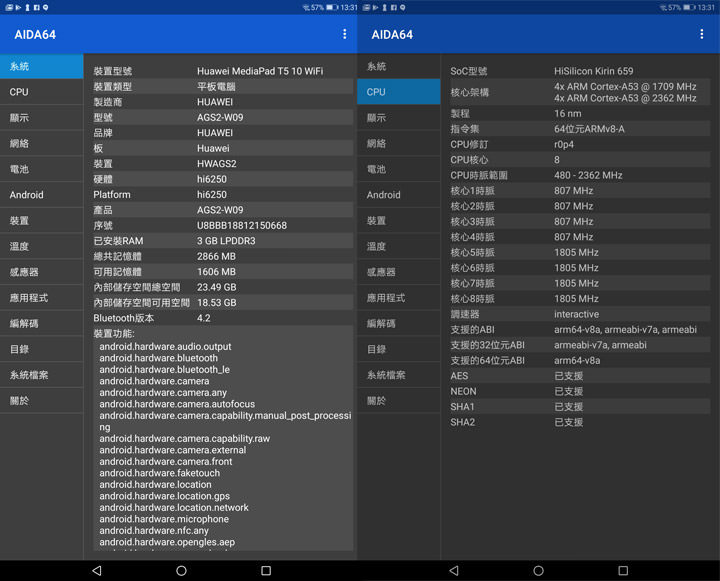Open 裝置 section in right sidebar
This screenshot has height=581, width=720.
(399, 220)
